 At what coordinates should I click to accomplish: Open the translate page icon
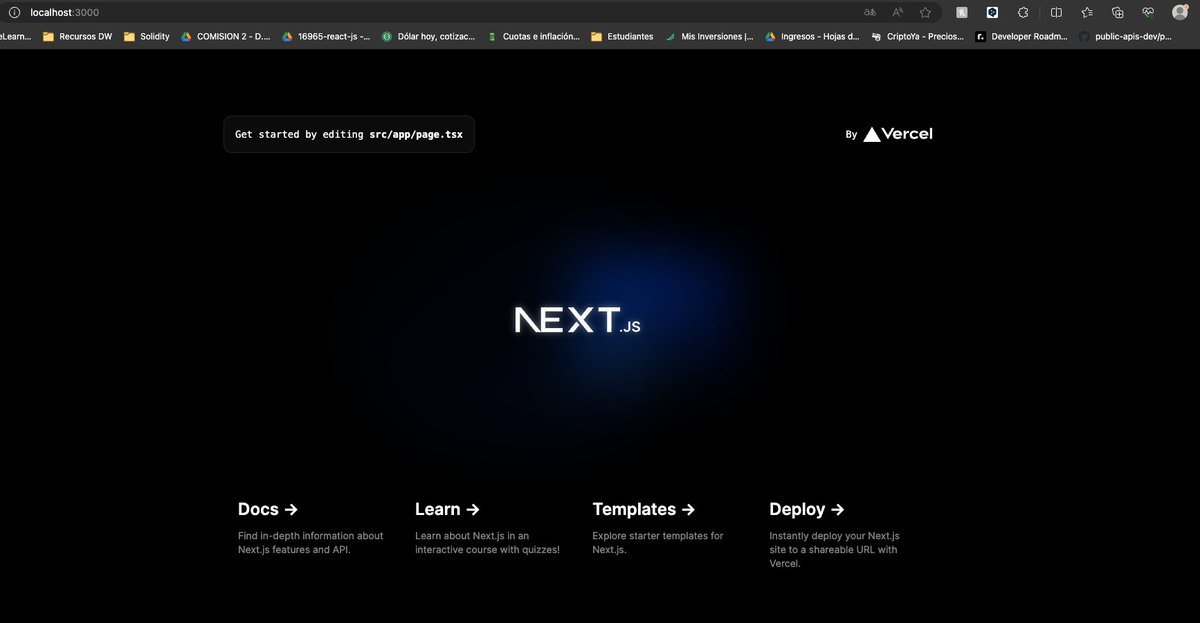pos(870,12)
